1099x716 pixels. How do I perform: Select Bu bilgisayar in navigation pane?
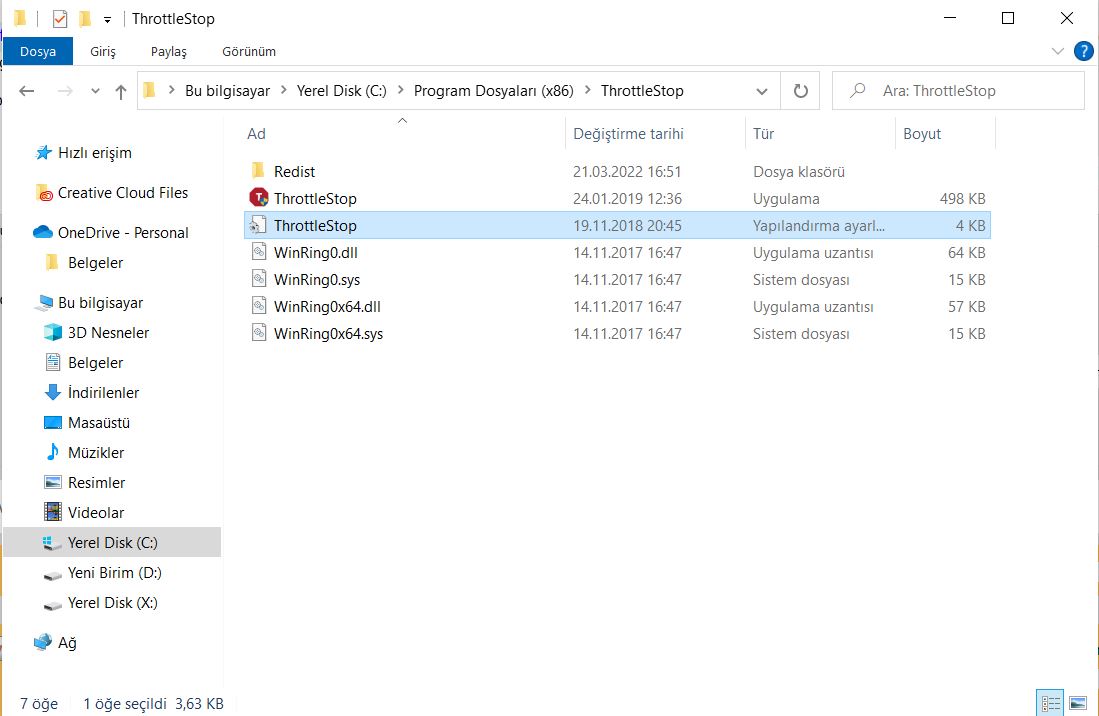[x=100, y=303]
